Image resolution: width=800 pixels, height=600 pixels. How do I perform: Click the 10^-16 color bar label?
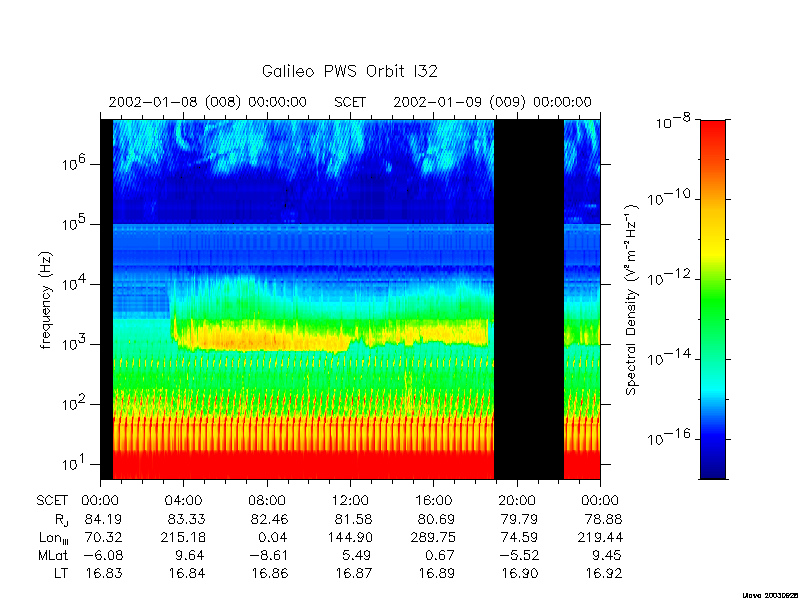click(667, 437)
